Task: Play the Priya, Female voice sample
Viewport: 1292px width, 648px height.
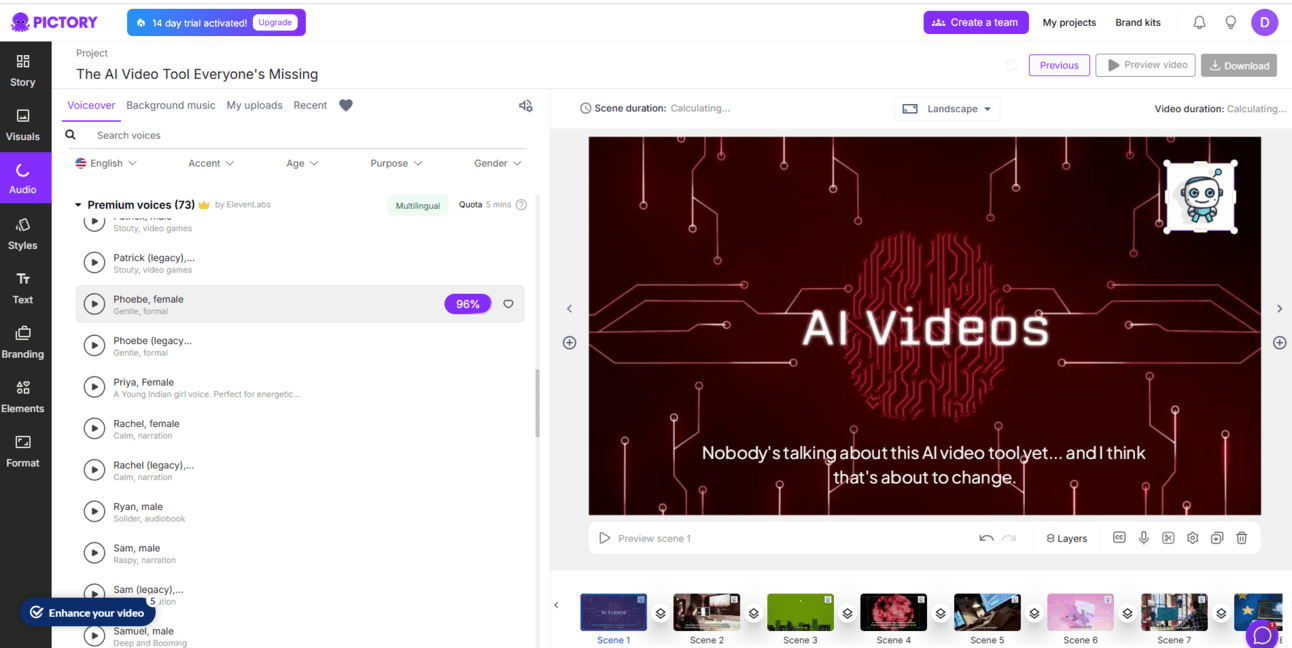Action: click(94, 387)
